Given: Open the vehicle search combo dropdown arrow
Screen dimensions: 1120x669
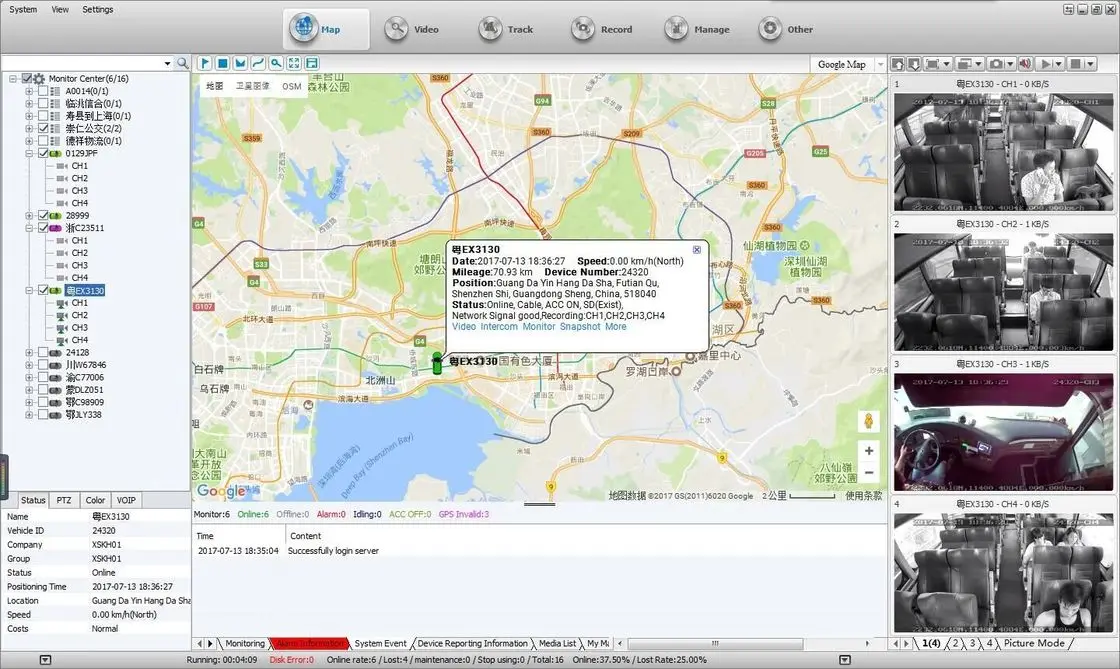Looking at the screenshot, I should (x=167, y=64).
